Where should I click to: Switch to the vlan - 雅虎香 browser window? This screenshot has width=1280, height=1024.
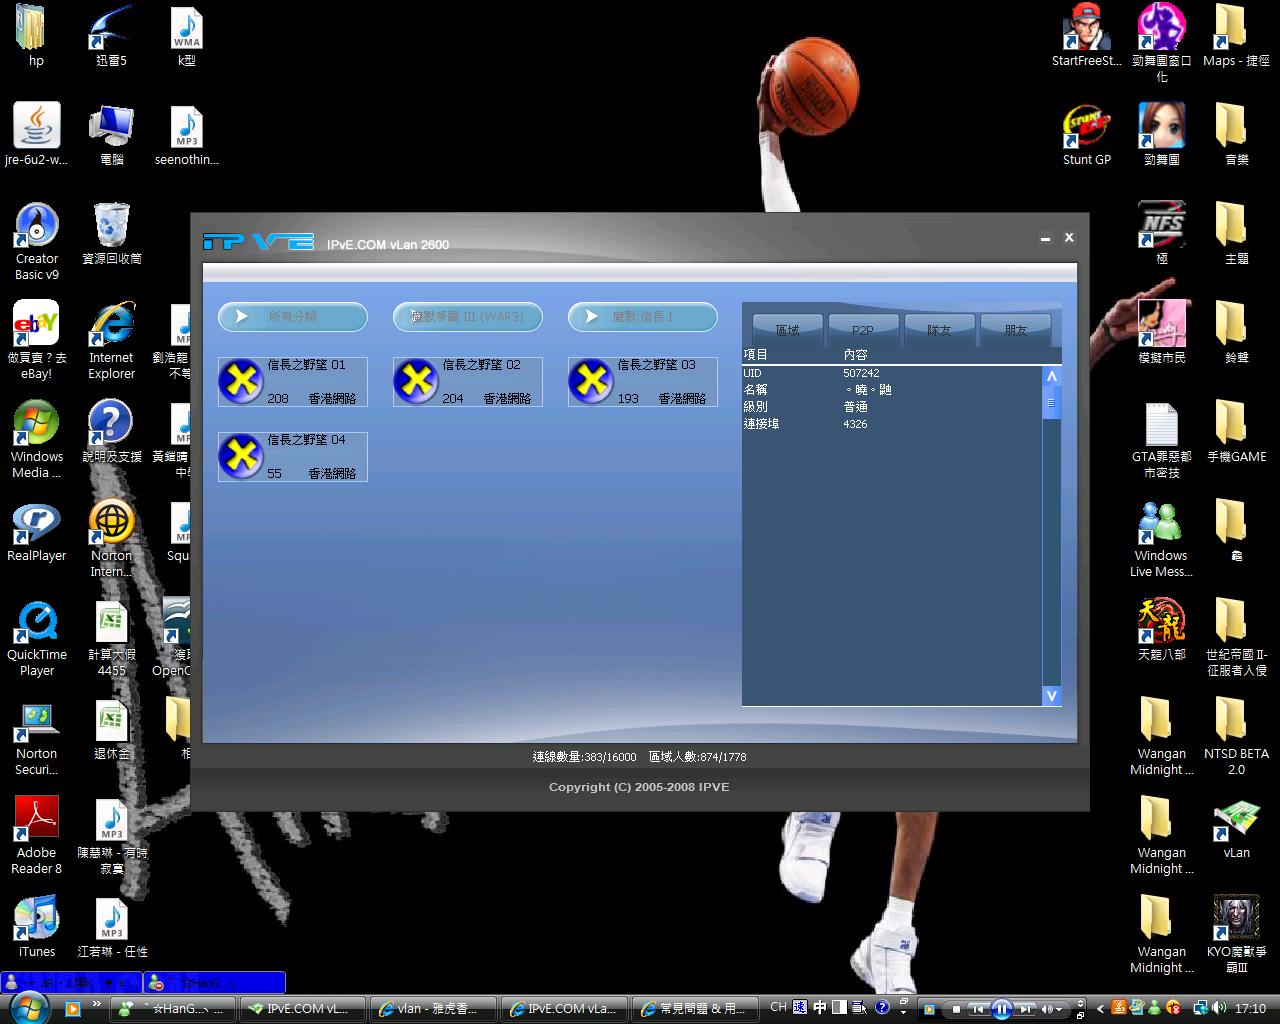click(433, 1009)
